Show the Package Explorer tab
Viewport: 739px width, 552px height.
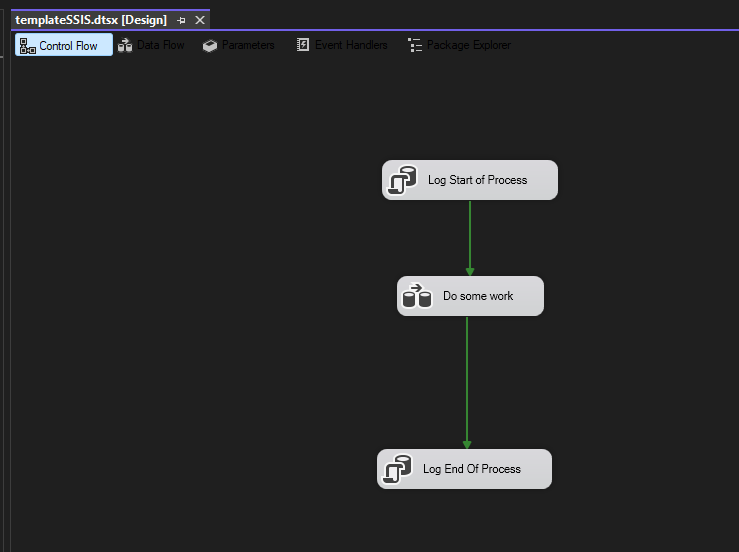(x=468, y=45)
